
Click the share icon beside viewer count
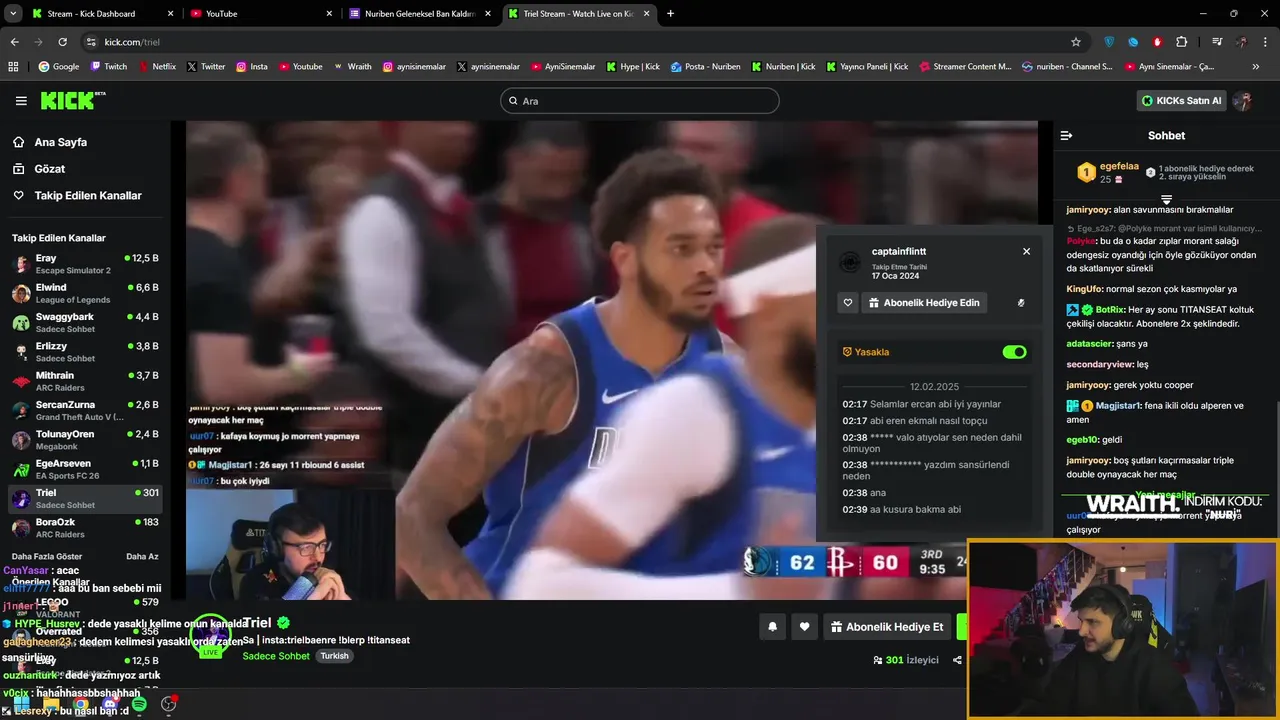click(957, 660)
